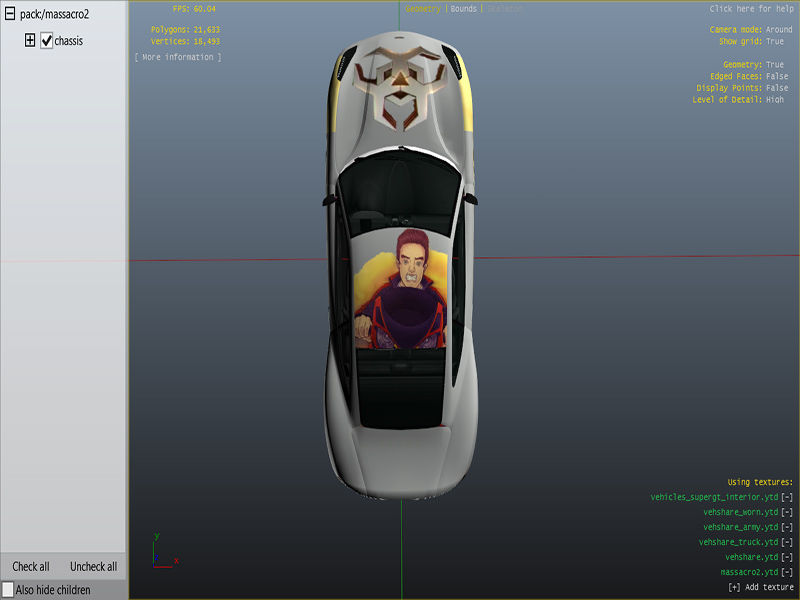Screen dimensions: 800x600
Task: Click the Uncheck all button
Action: (x=93, y=566)
